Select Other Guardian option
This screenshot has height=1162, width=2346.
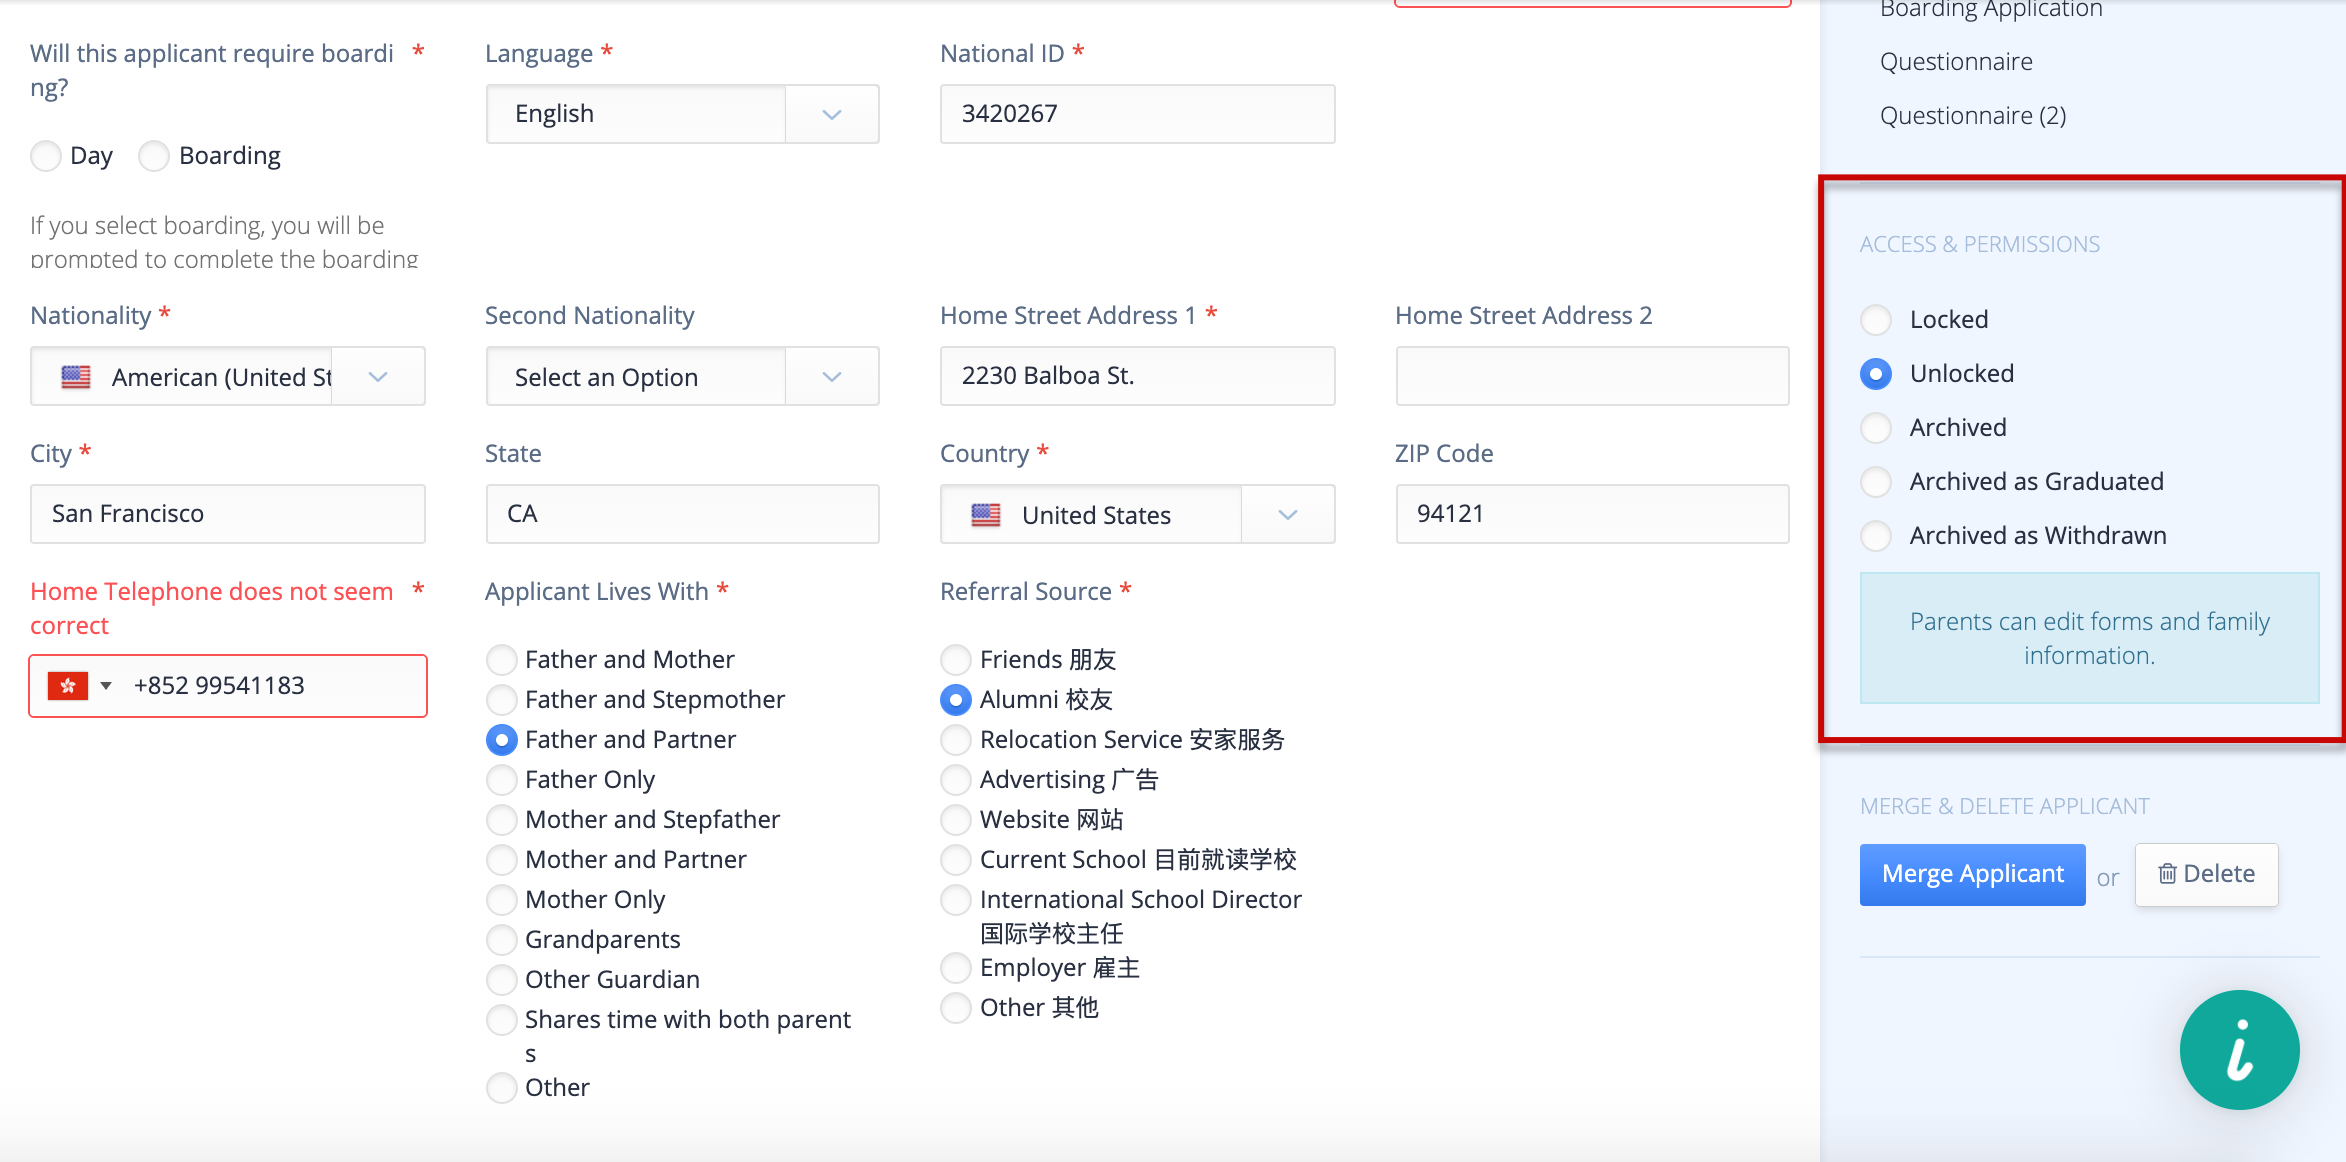click(502, 980)
